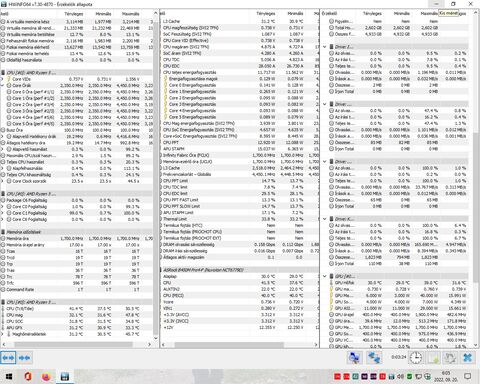
Task: Click the thermometer icon beside Maghőmérsékletek
Action: (9, 334)
